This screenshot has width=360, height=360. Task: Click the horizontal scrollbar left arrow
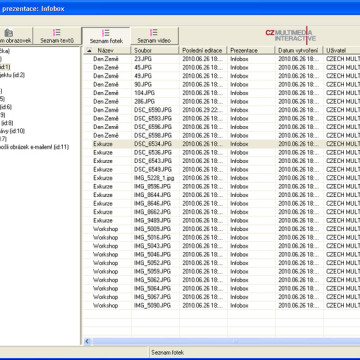[x=87, y=341]
